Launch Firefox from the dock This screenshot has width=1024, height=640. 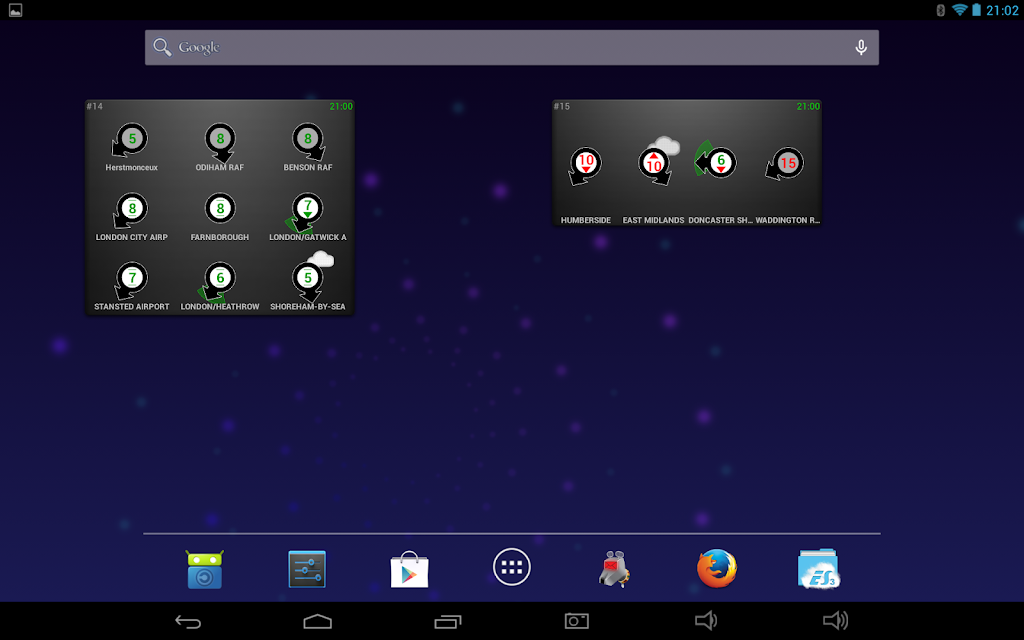[x=716, y=568]
